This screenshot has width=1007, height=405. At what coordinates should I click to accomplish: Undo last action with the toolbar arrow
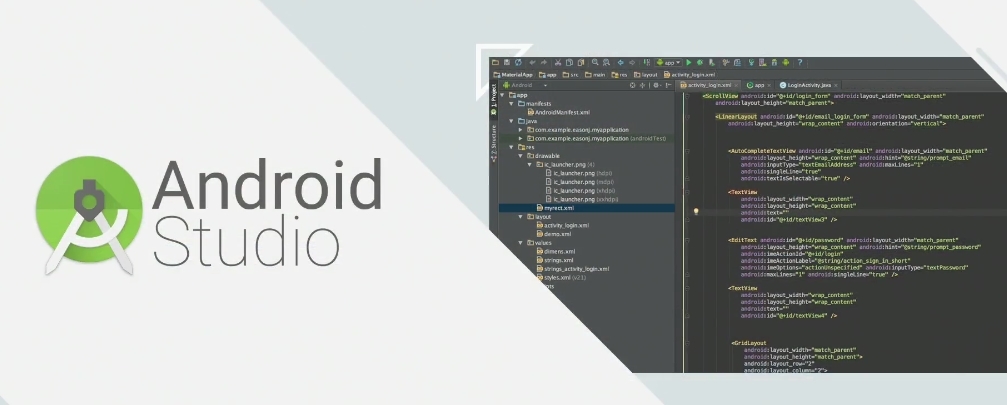(532, 62)
